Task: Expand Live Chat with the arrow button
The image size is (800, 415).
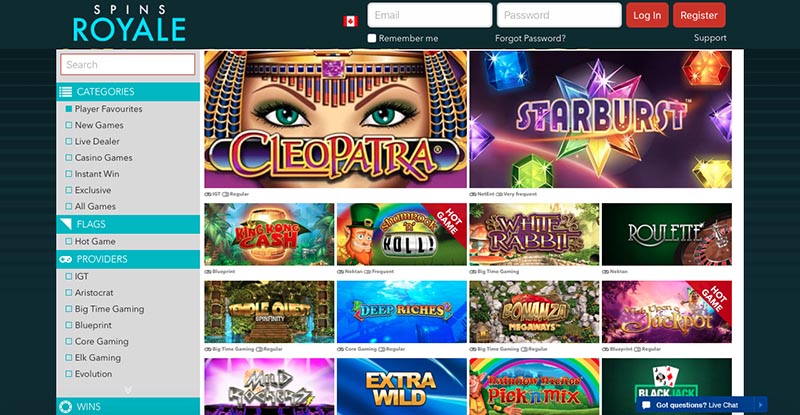Action: coord(760,405)
